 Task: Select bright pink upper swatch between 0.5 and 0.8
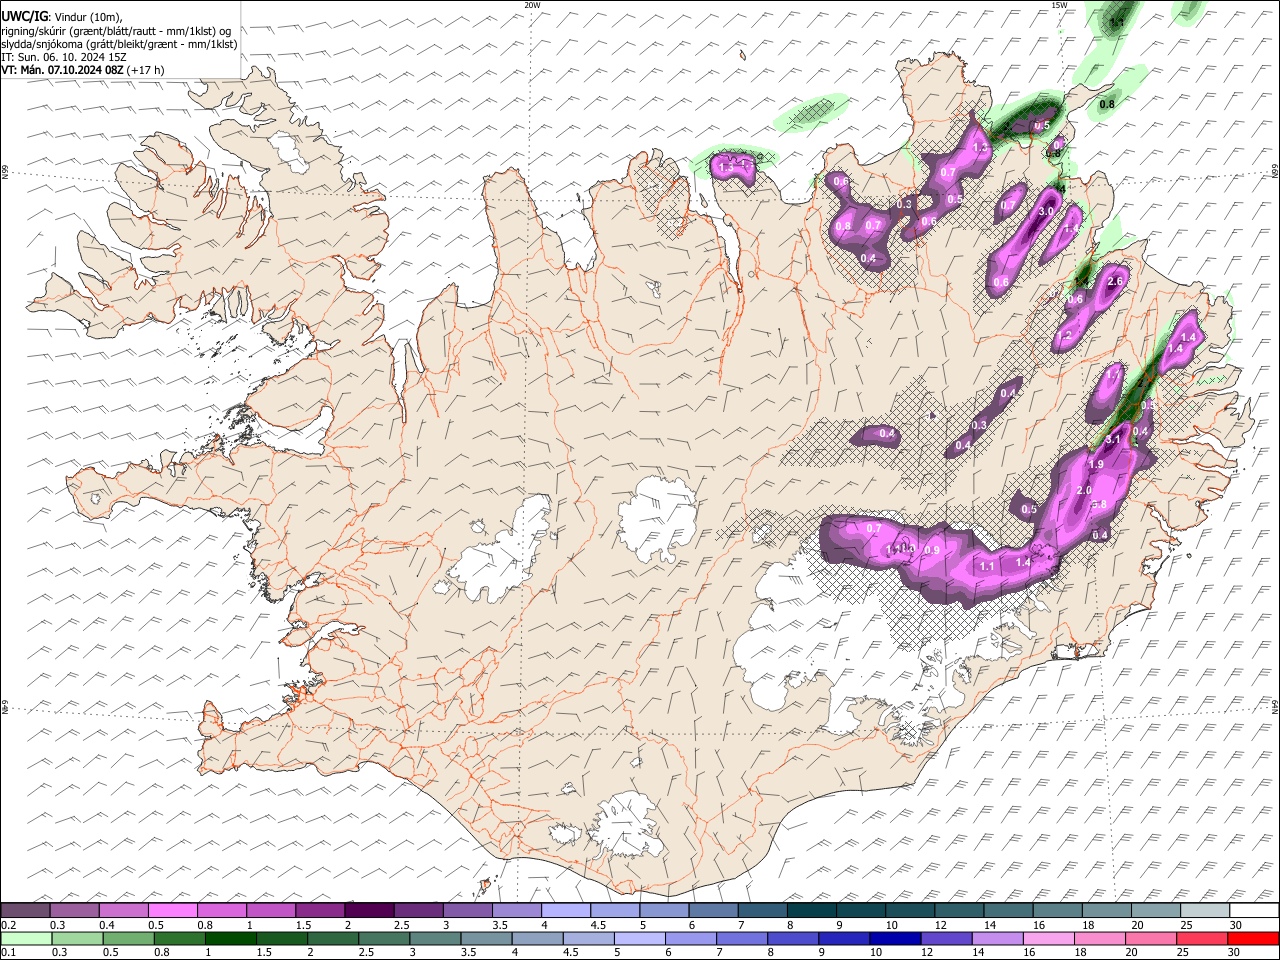173,910
